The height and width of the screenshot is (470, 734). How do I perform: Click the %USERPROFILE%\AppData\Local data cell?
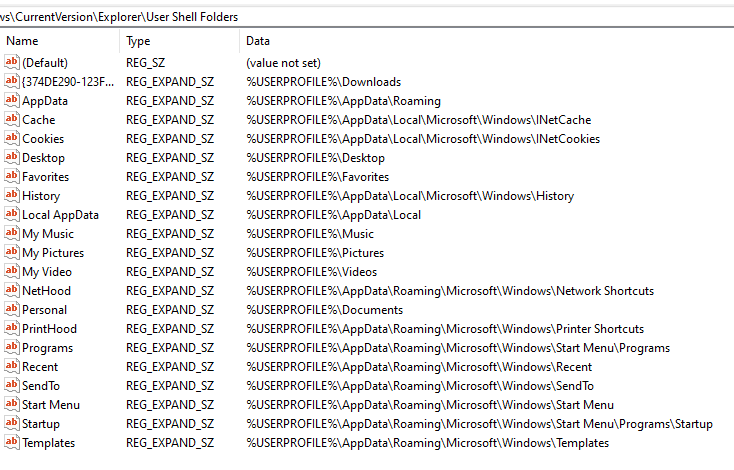coord(333,215)
